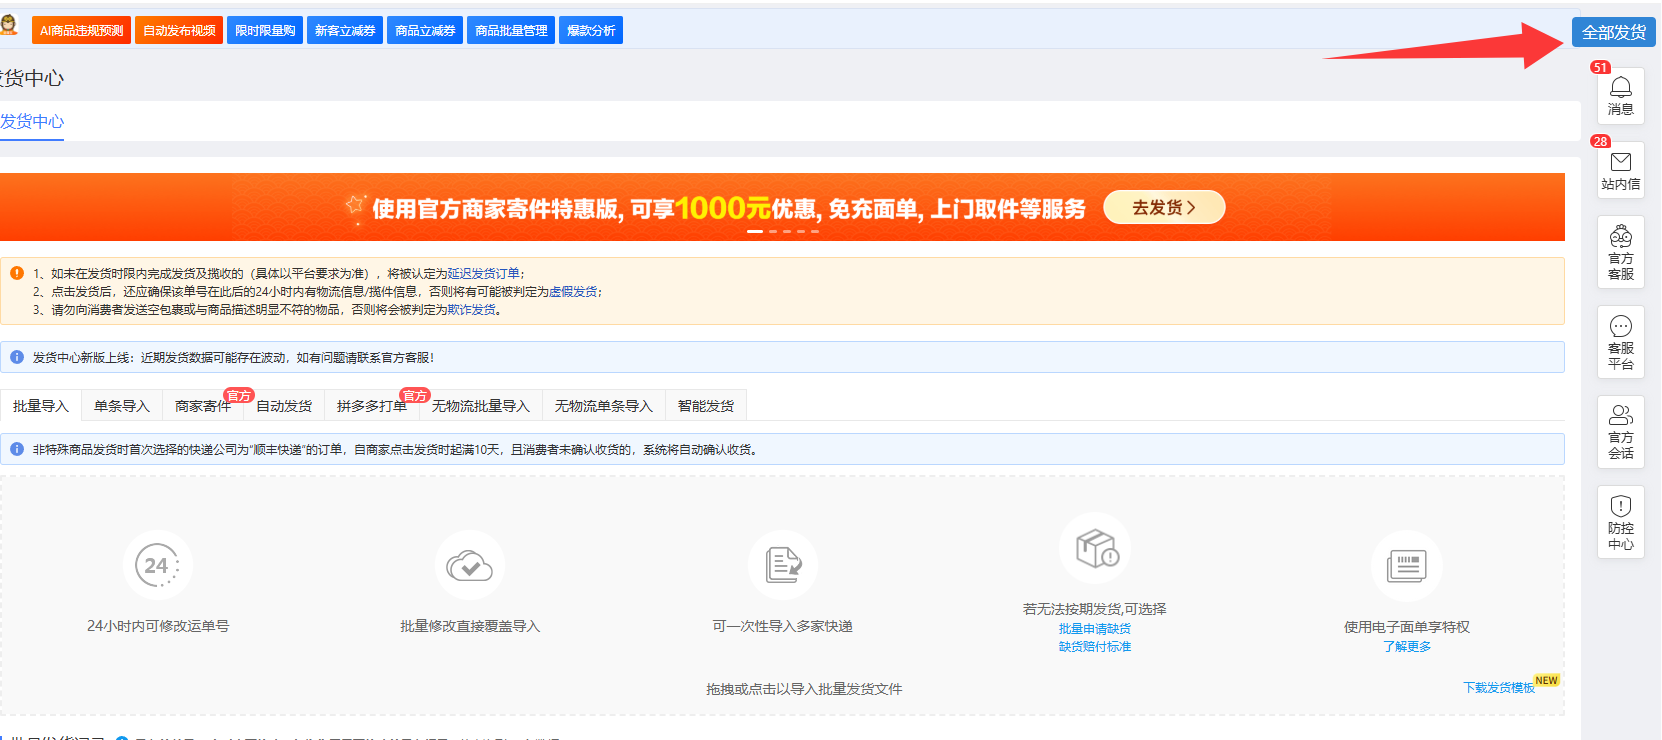Switch to the 单条导入 tab

click(122, 406)
